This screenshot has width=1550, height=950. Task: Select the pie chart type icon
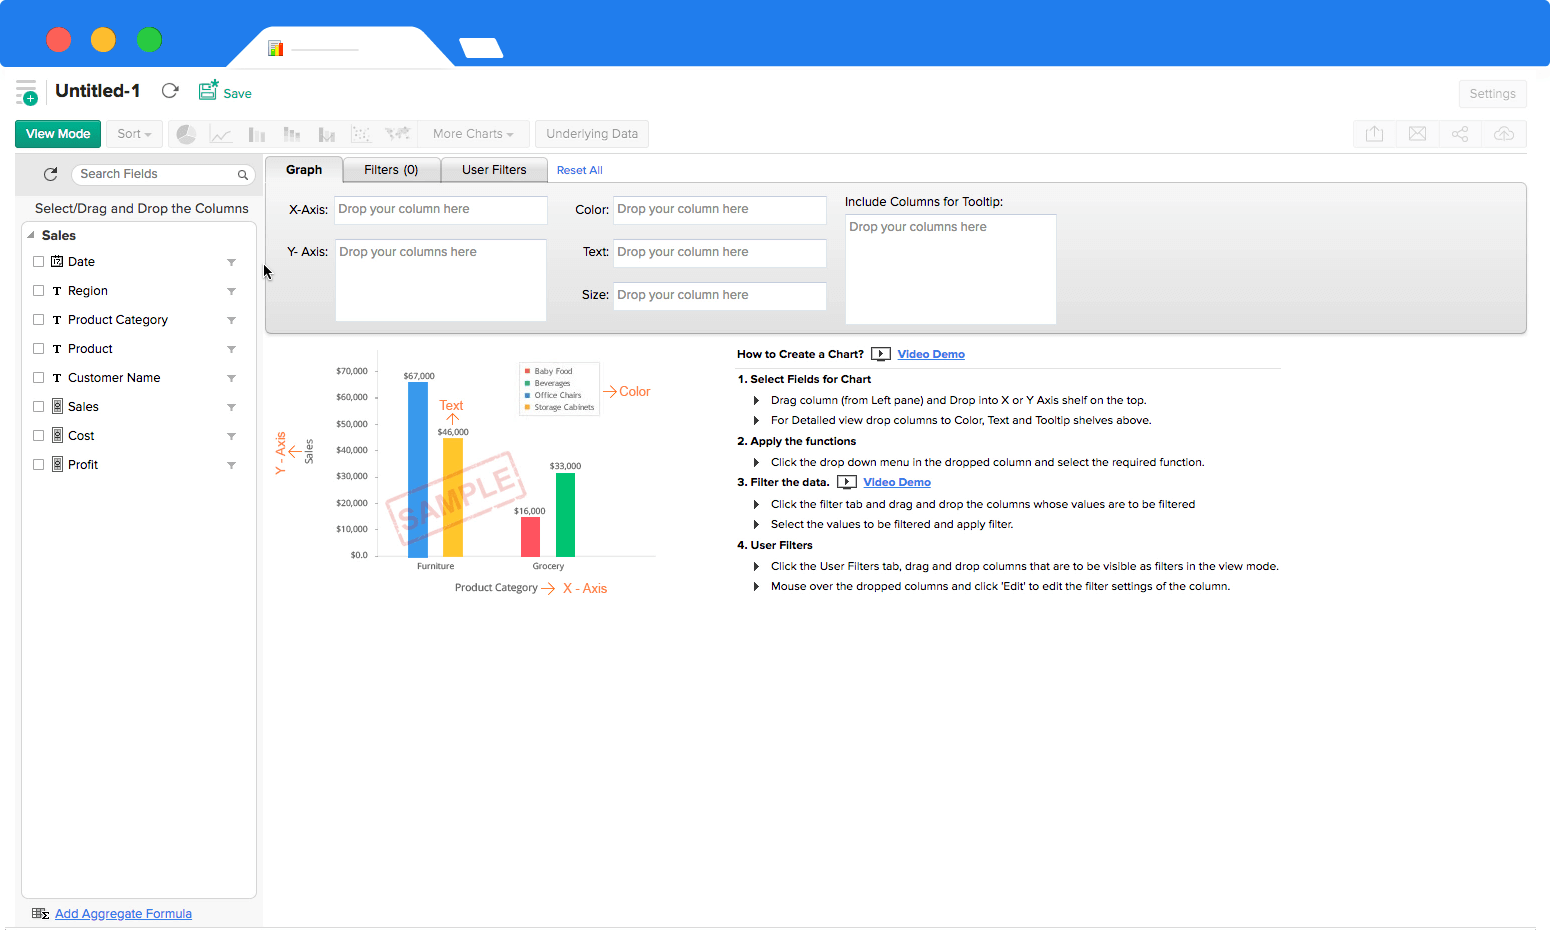(x=186, y=134)
